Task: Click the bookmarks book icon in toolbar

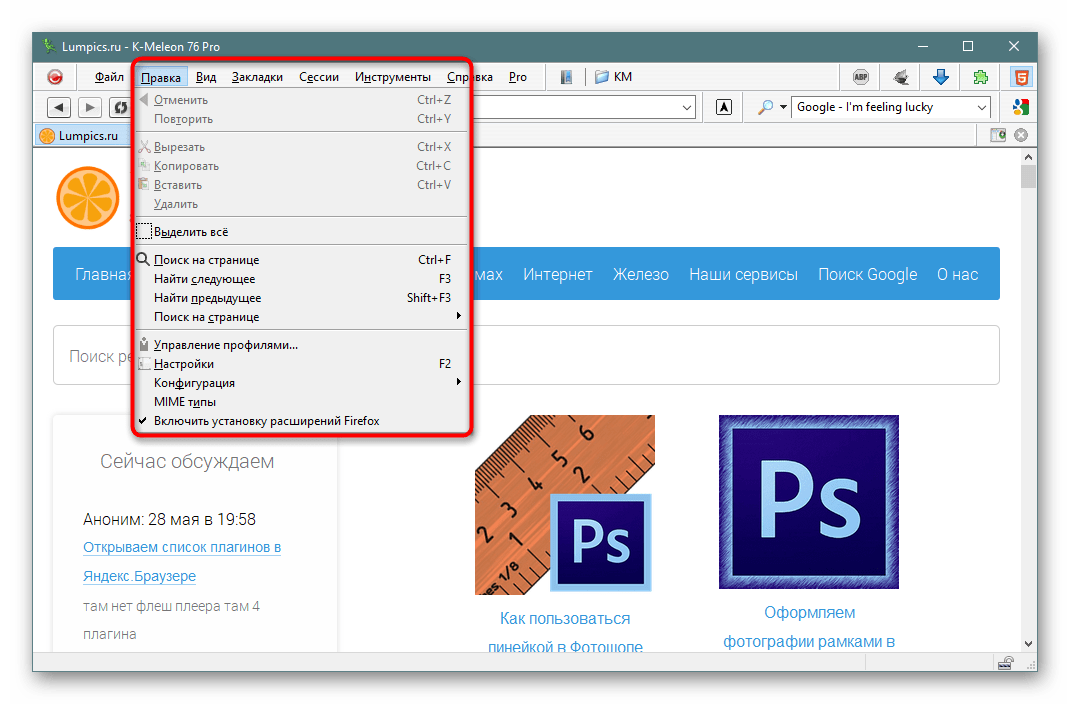Action: [566, 77]
